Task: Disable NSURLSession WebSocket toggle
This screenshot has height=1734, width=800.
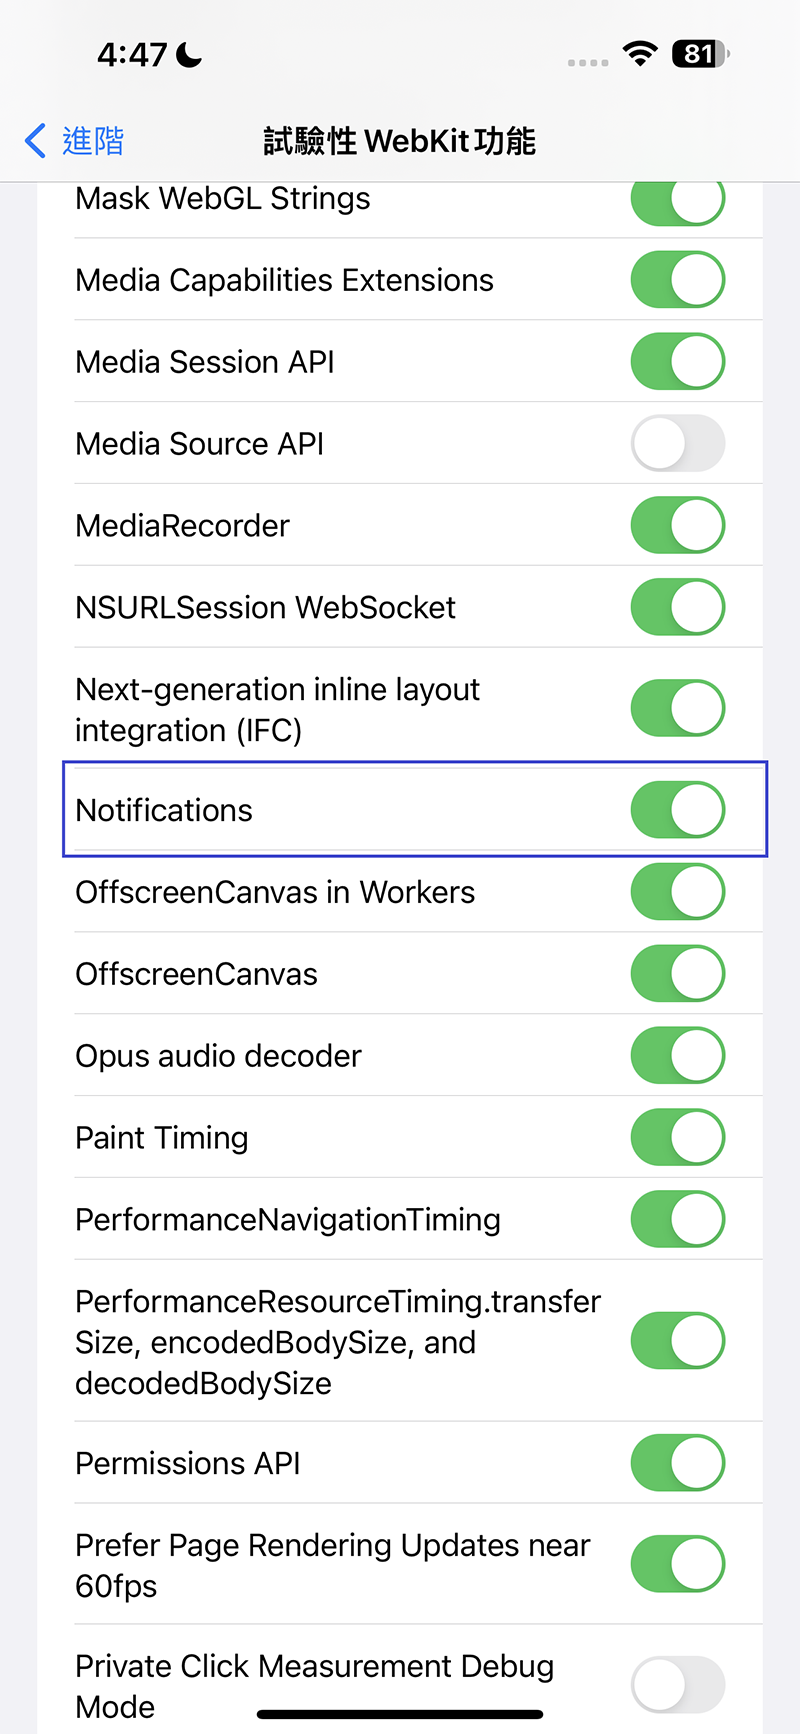Action: click(677, 607)
